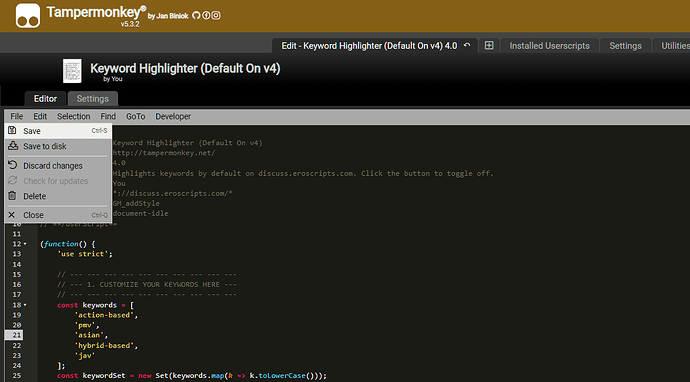Open Tampermonkey GitHub icon link
The image size is (690, 382).
196,15
